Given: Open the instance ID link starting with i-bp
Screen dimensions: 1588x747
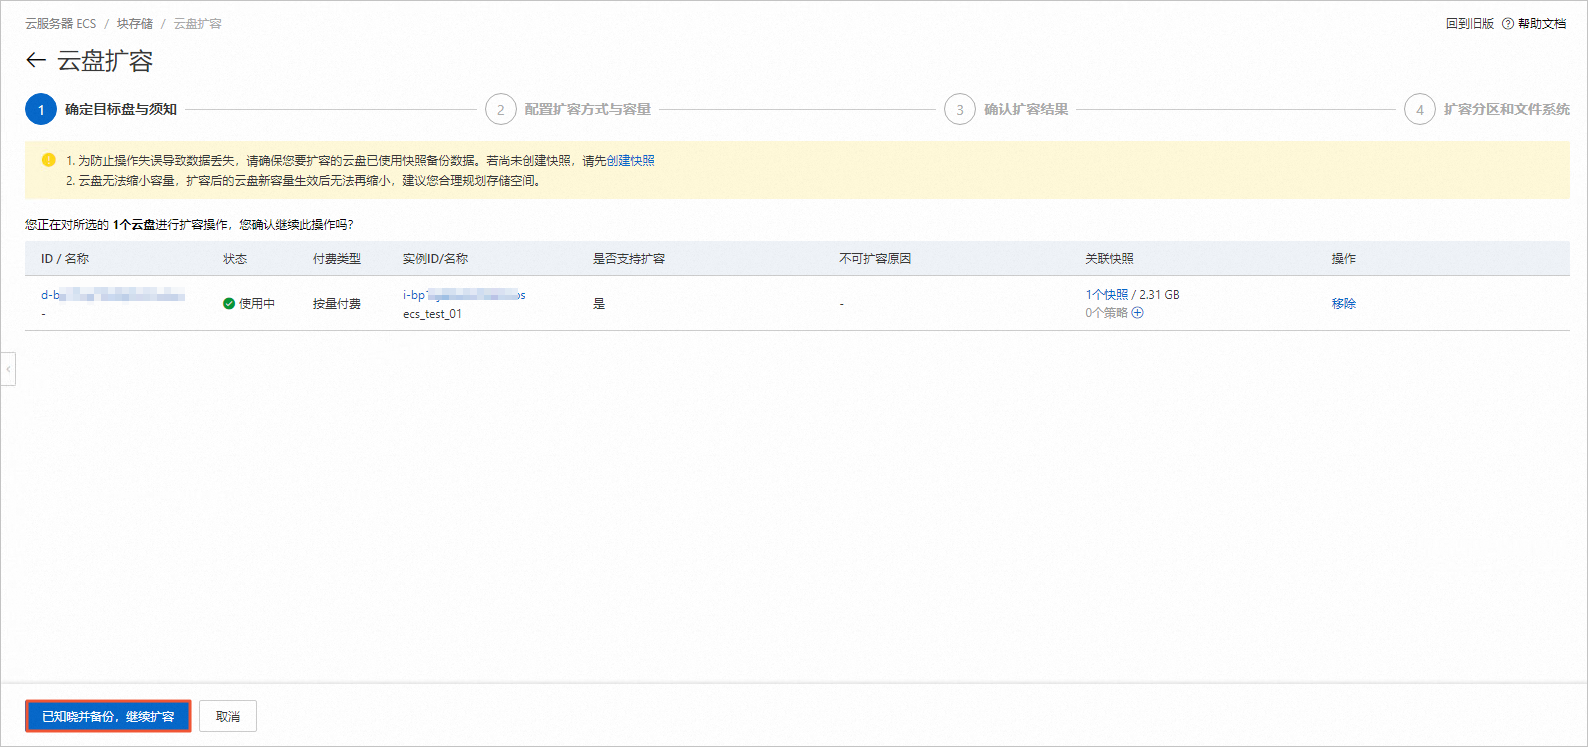Looking at the screenshot, I should [x=464, y=295].
